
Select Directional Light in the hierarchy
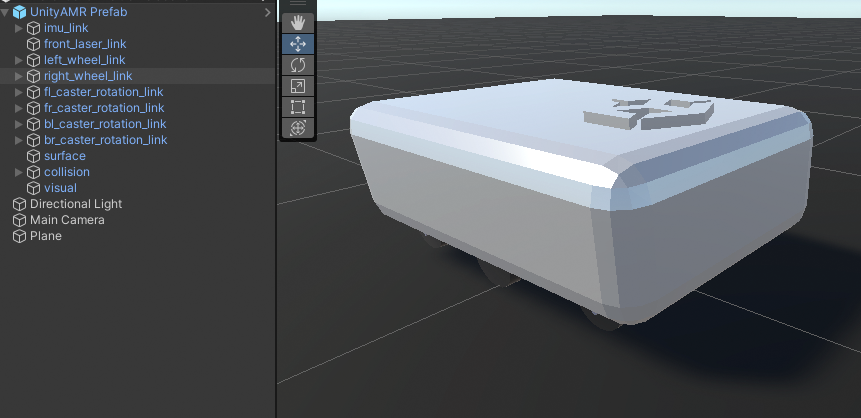coord(76,204)
